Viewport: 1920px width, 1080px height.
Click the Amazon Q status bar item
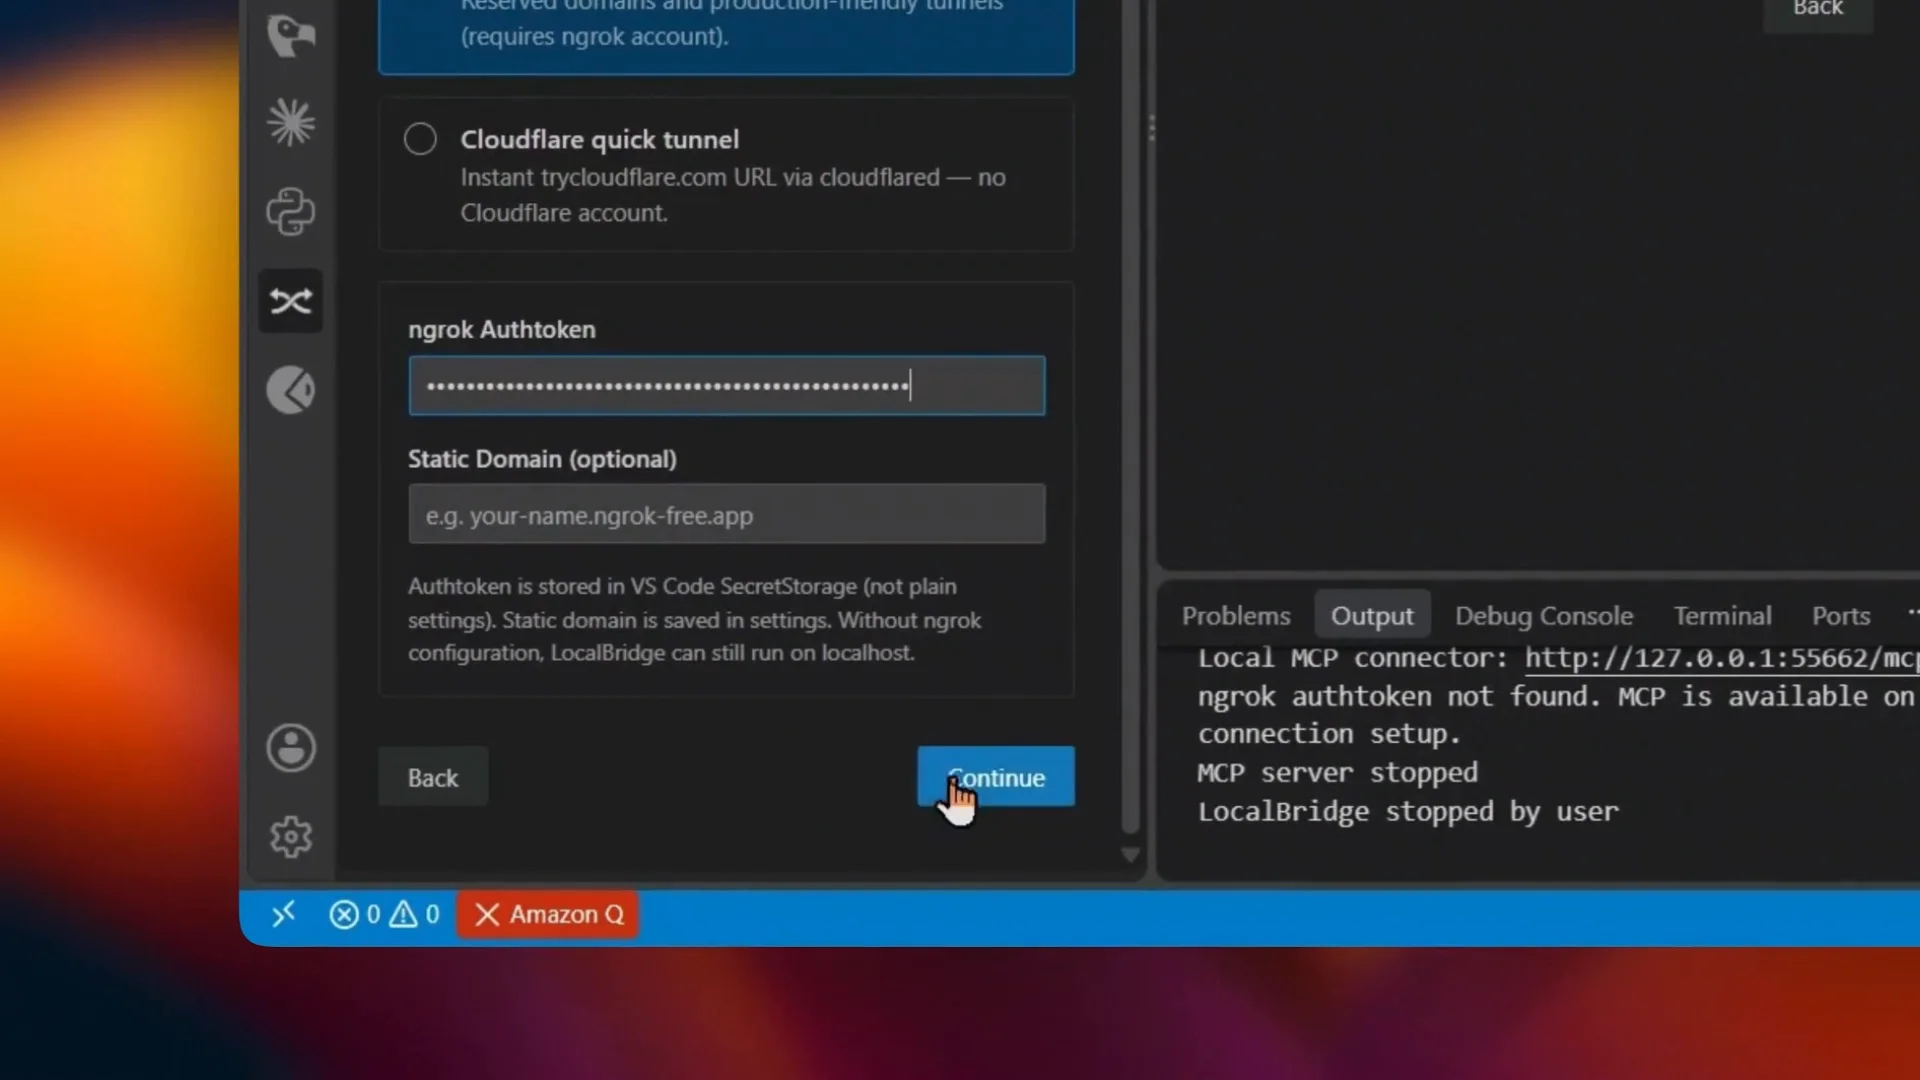[x=548, y=914]
